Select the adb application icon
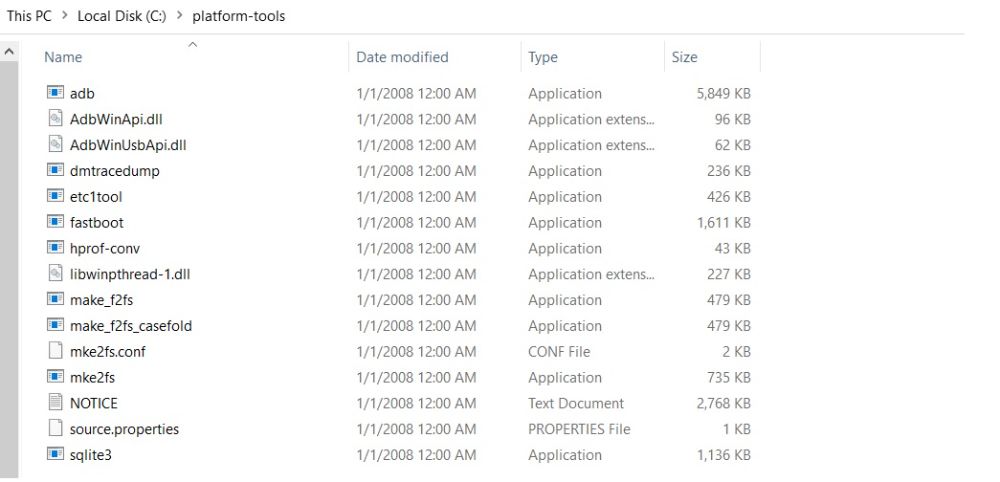Viewport: 1000px width, 482px height. pyautogui.click(x=55, y=92)
